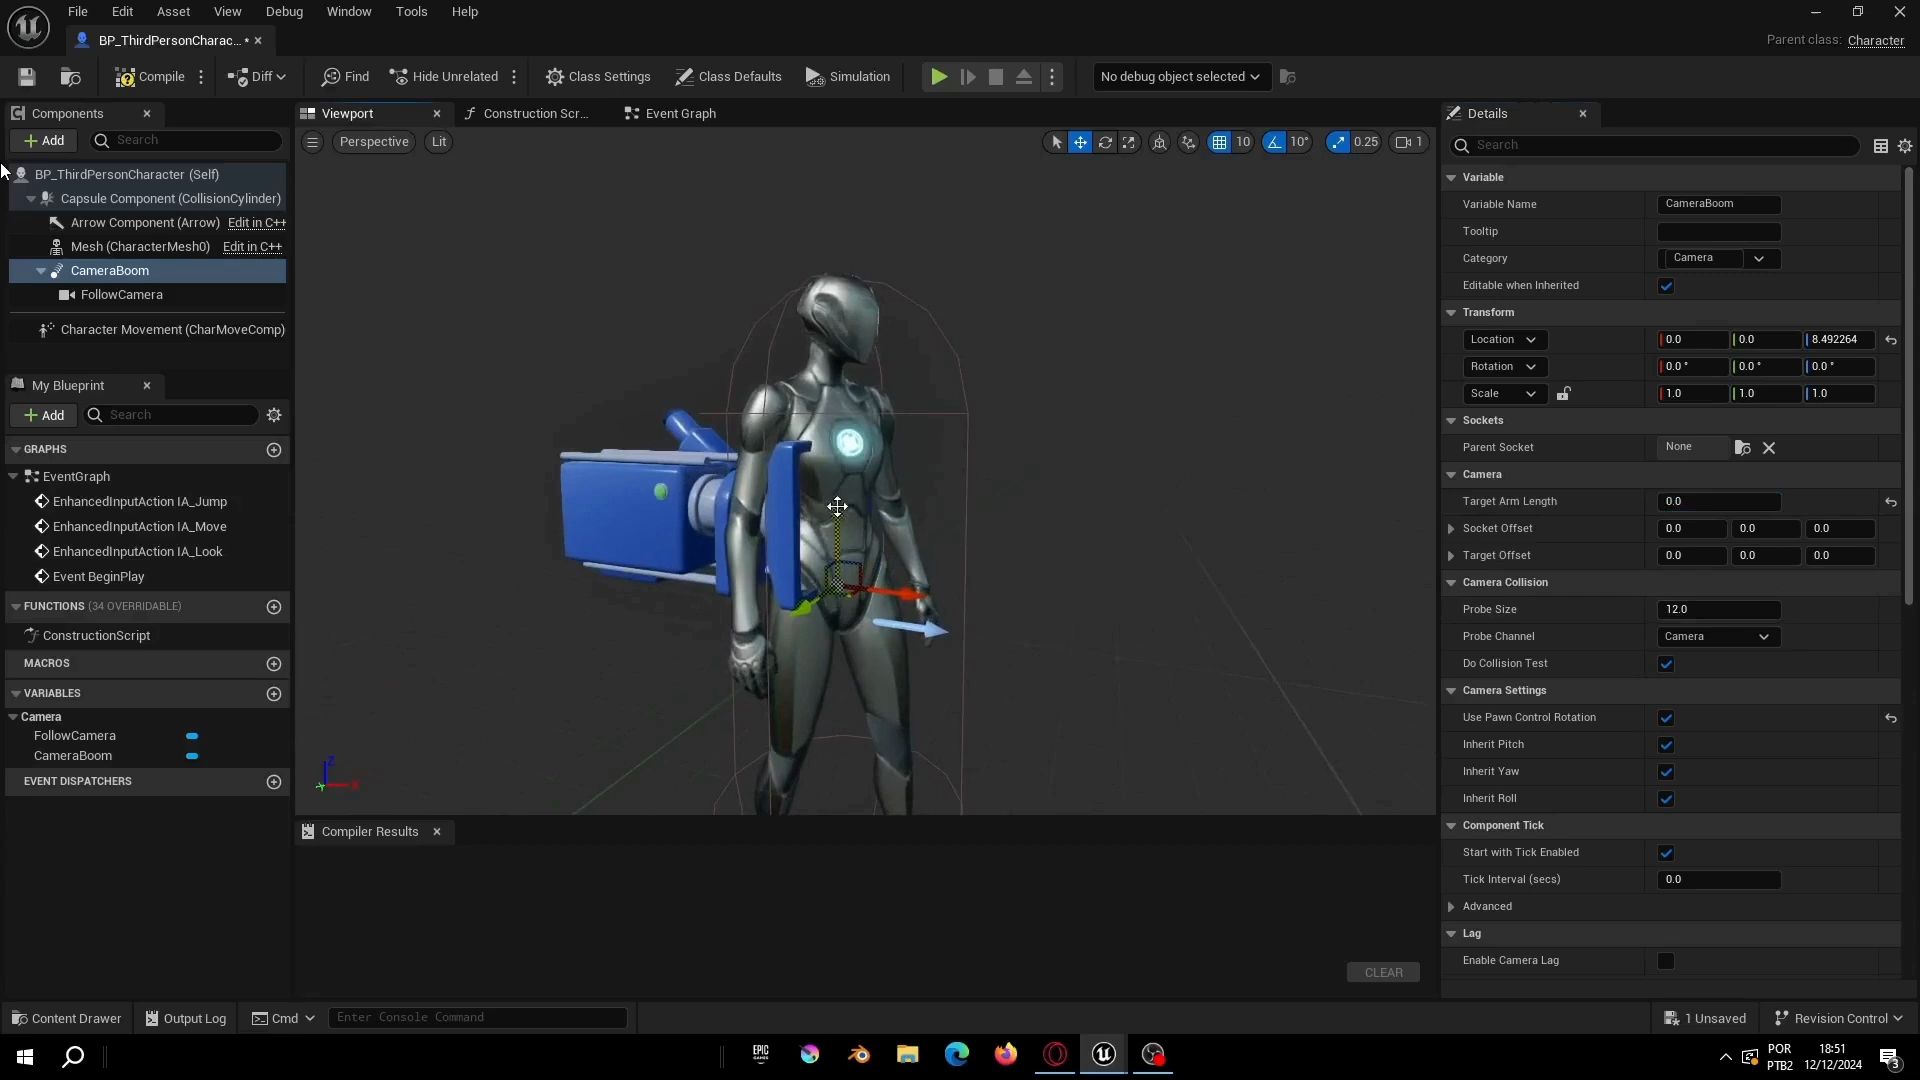Select the translate gizmo tool
Image resolution: width=1920 pixels, height=1080 pixels.
coord(1080,142)
